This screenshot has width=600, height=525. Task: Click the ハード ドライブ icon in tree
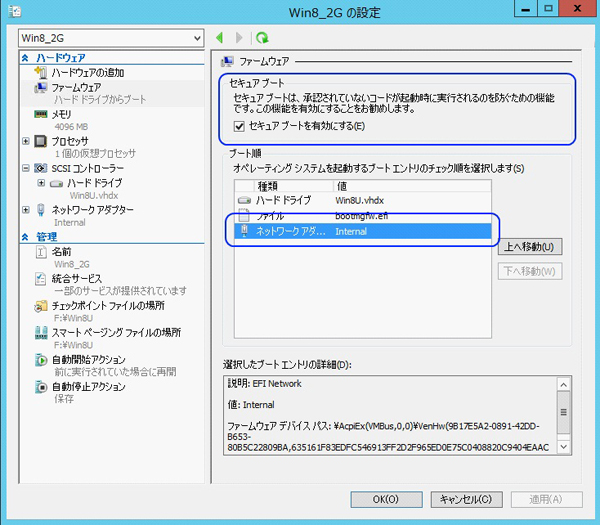coord(56,184)
